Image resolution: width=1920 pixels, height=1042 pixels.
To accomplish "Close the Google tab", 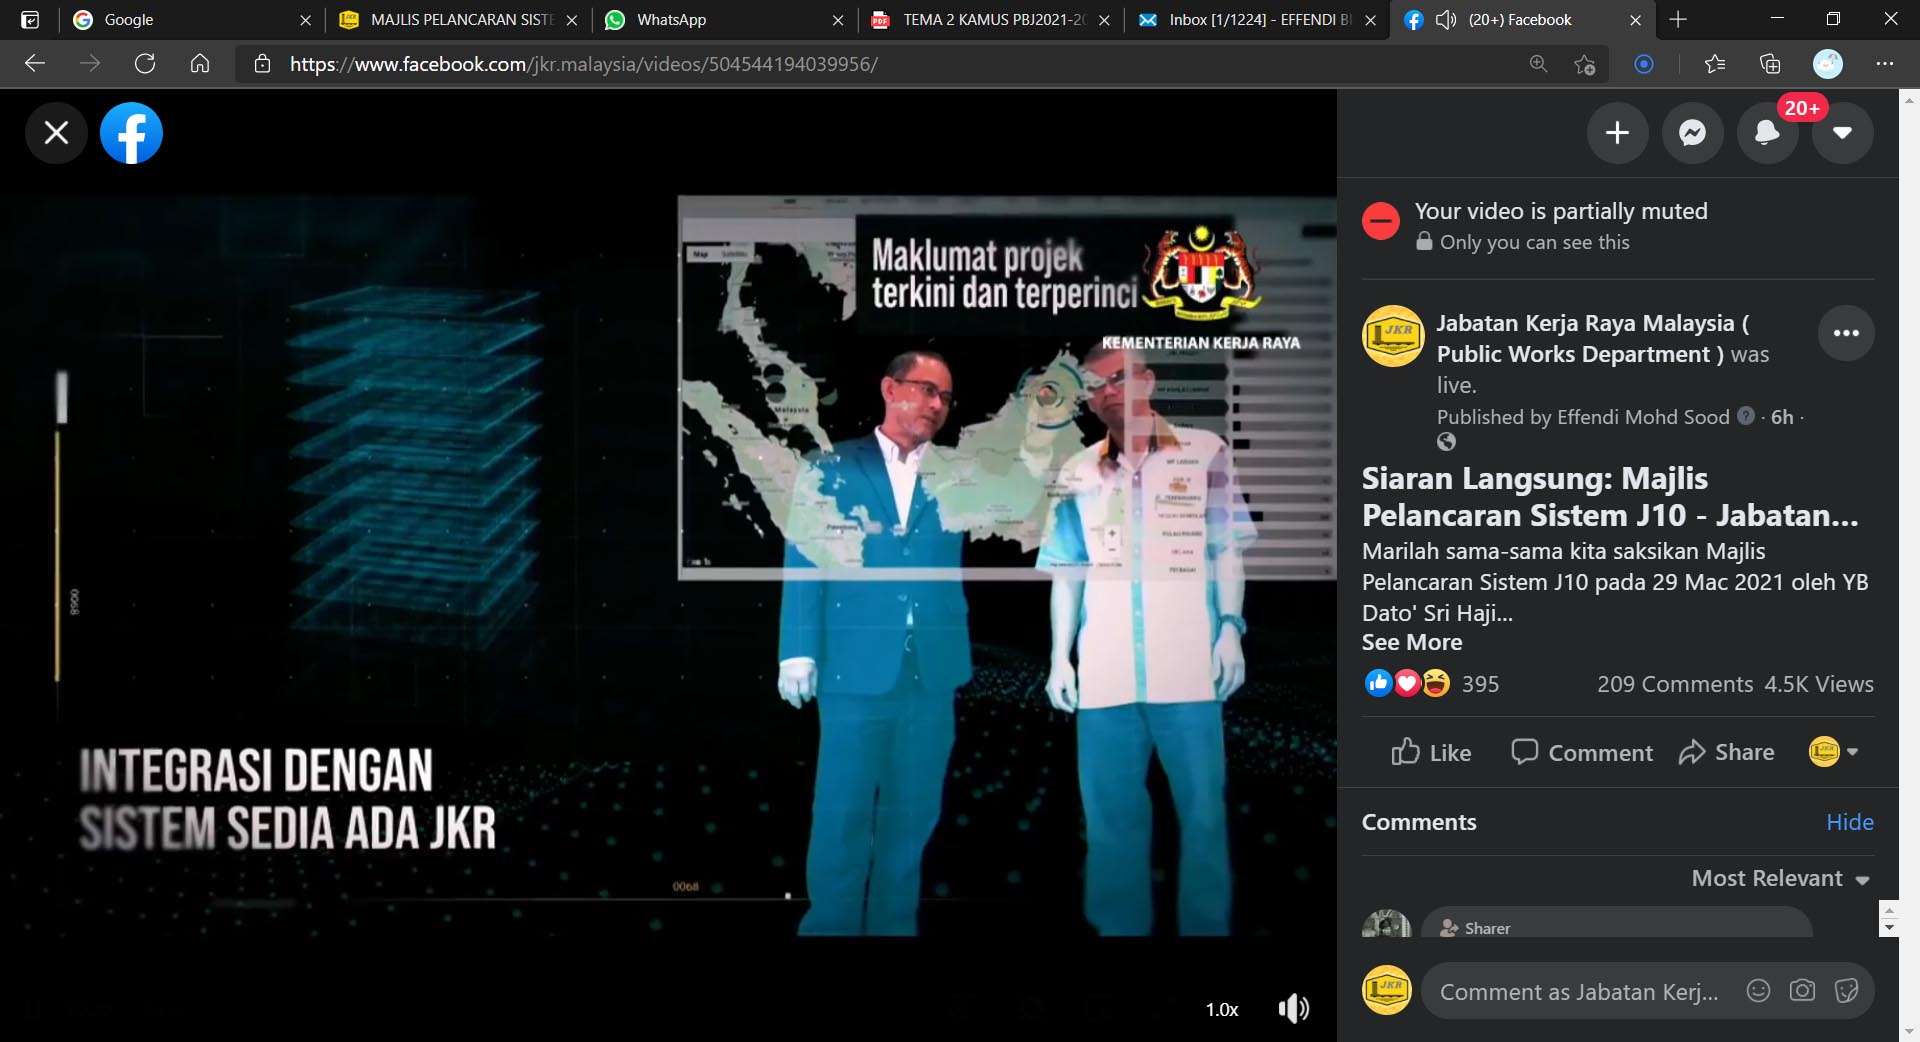I will pyautogui.click(x=305, y=20).
